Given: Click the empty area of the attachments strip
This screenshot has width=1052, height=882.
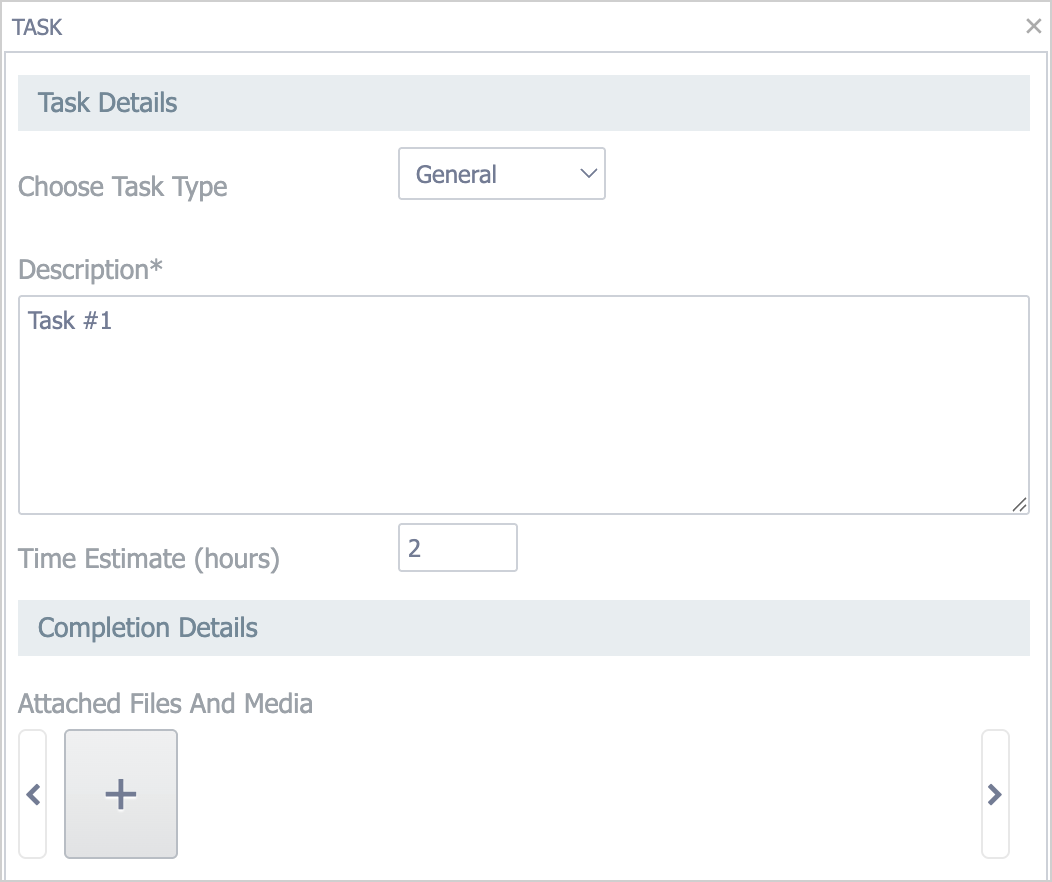Looking at the screenshot, I should 580,794.
